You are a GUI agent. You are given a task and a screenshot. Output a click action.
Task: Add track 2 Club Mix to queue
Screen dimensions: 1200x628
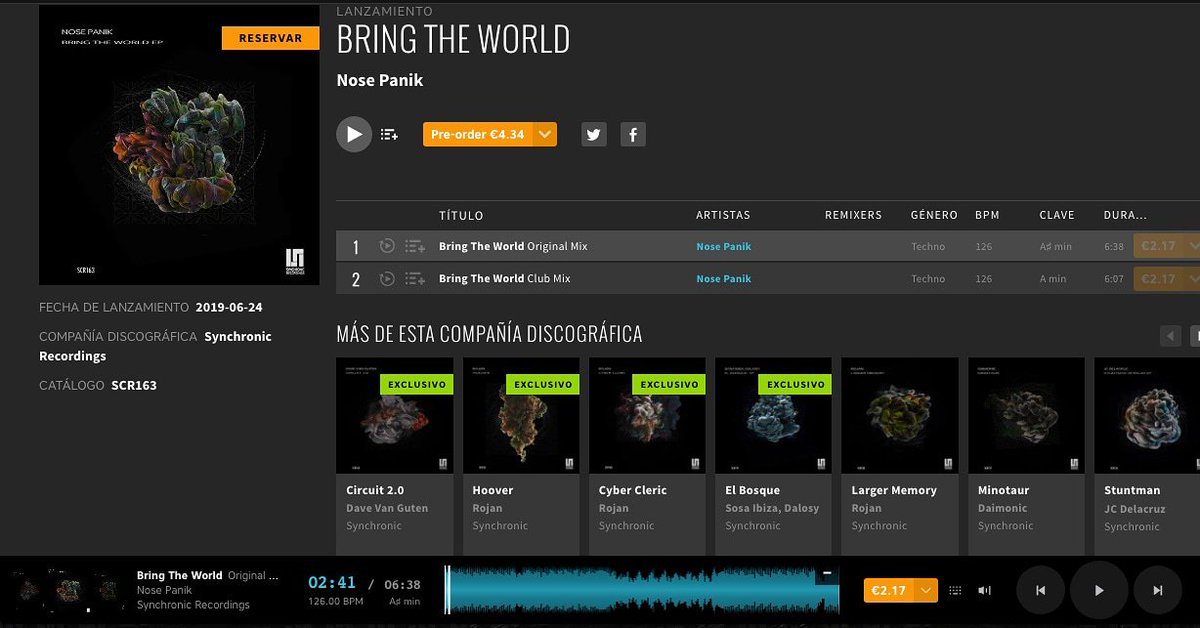[x=415, y=279]
